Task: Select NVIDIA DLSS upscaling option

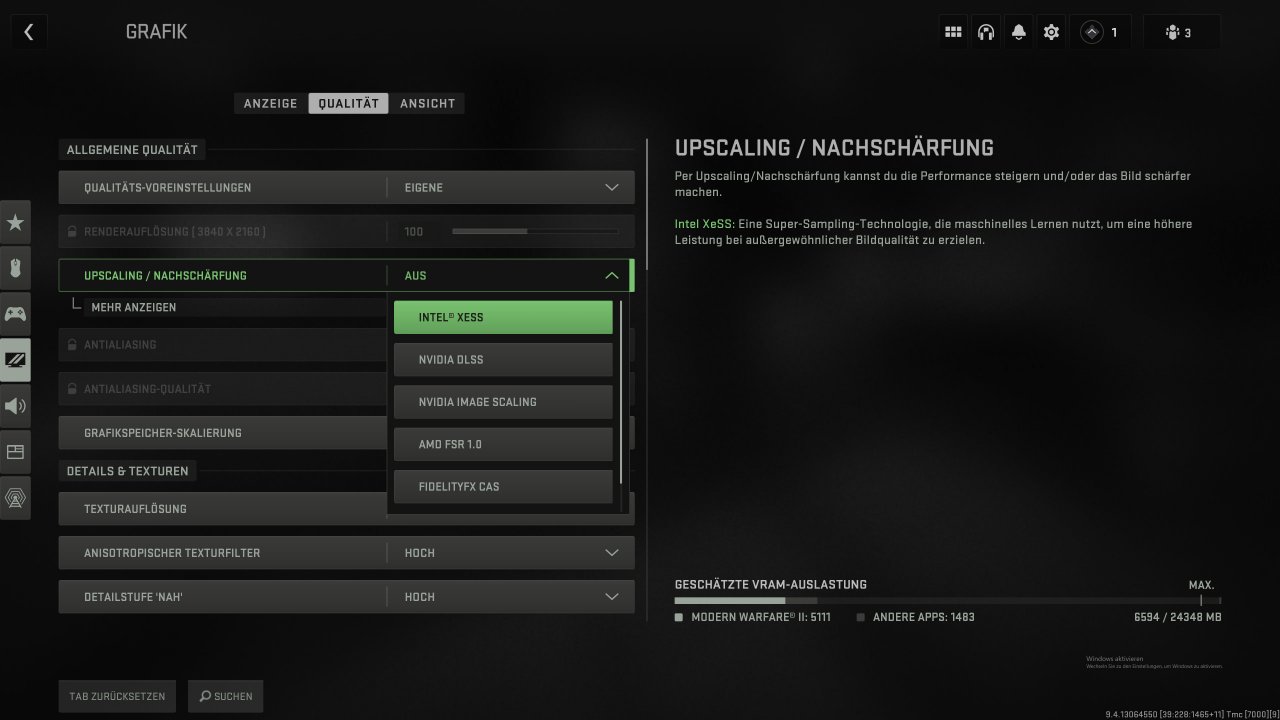Action: [x=503, y=359]
